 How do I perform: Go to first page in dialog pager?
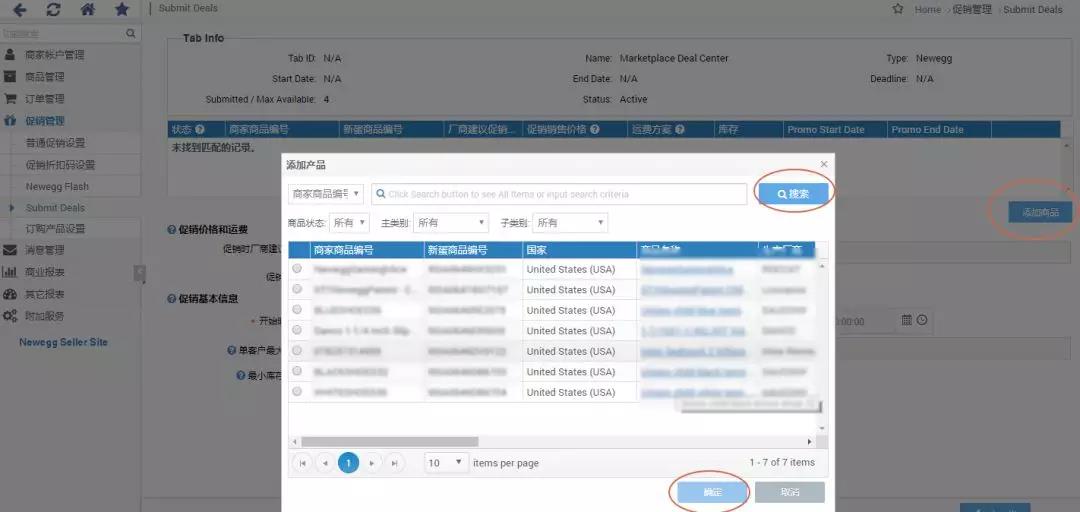(x=302, y=463)
